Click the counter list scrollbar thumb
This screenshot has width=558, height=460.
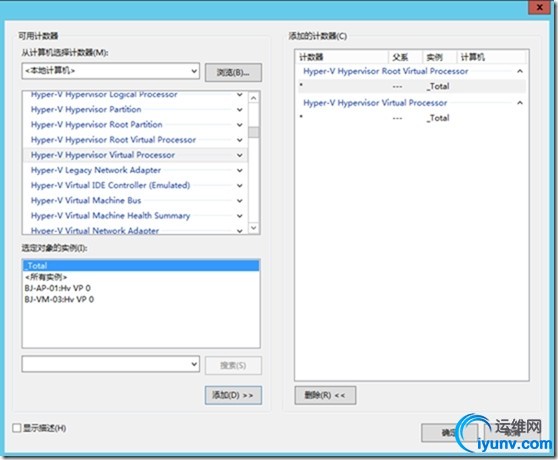(x=254, y=132)
